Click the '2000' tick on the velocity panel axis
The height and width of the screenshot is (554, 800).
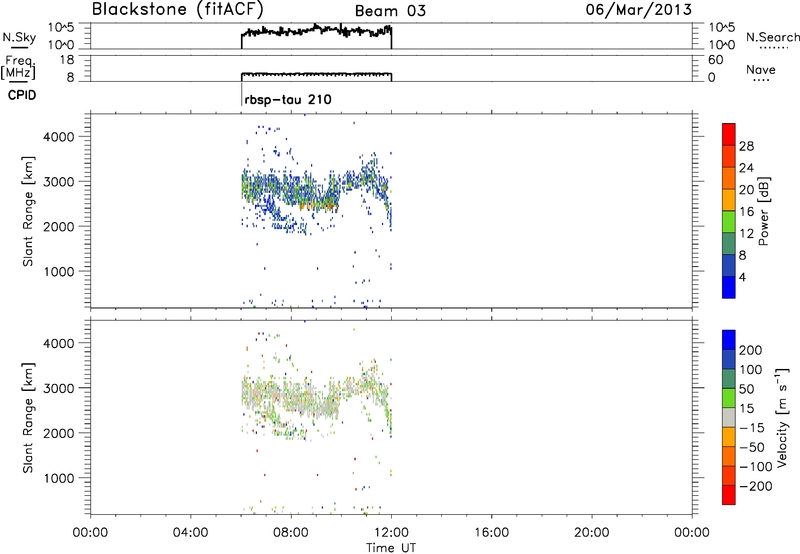pyautogui.click(x=59, y=433)
